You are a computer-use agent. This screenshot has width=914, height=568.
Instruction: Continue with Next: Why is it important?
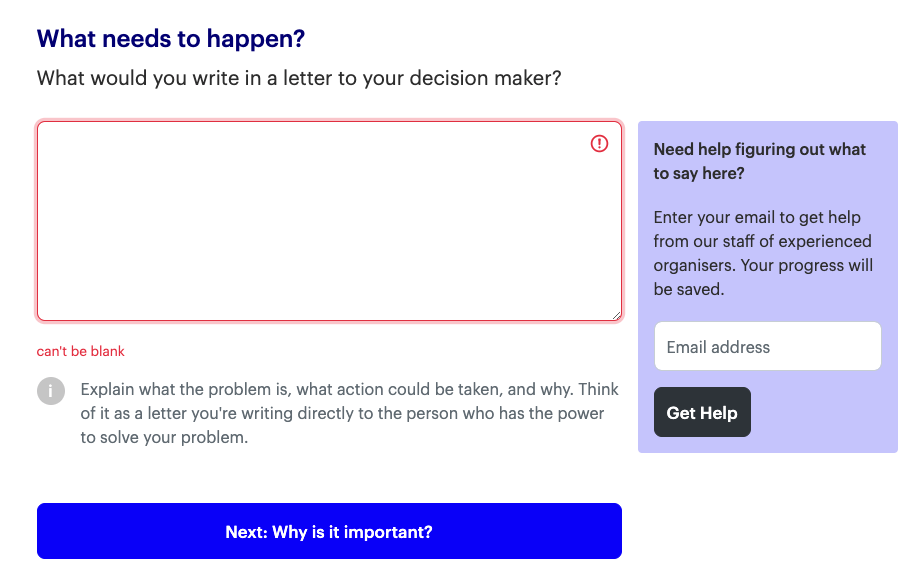[x=329, y=531]
